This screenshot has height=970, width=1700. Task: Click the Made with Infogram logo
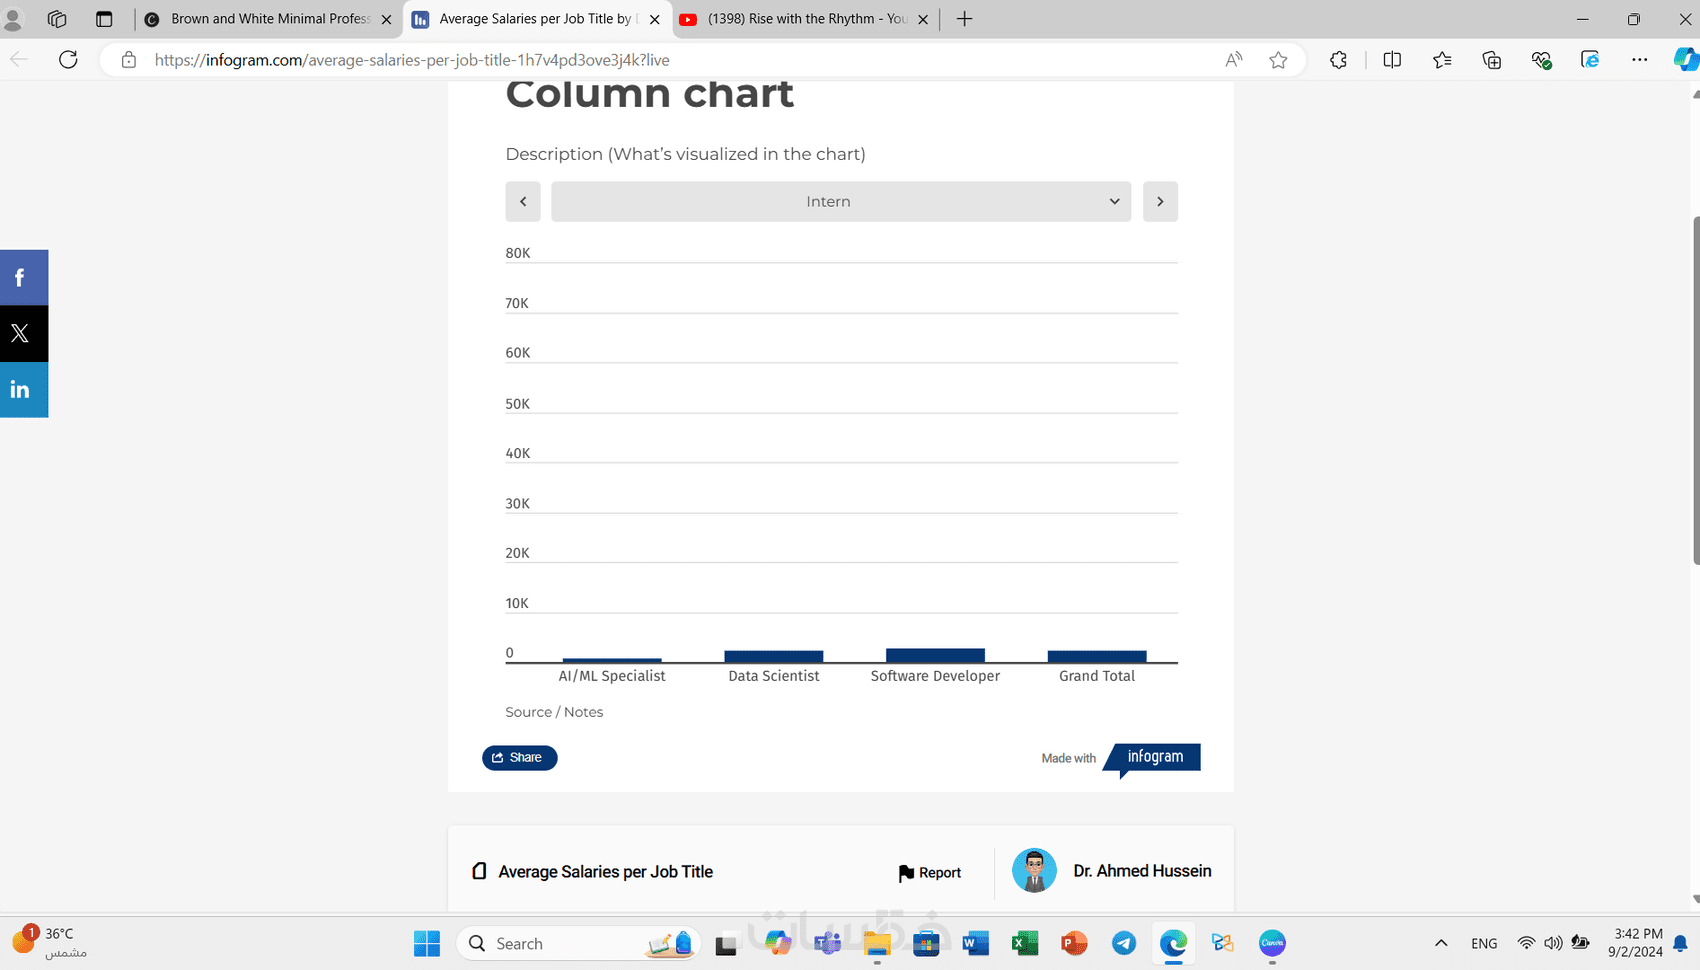pos(1155,757)
